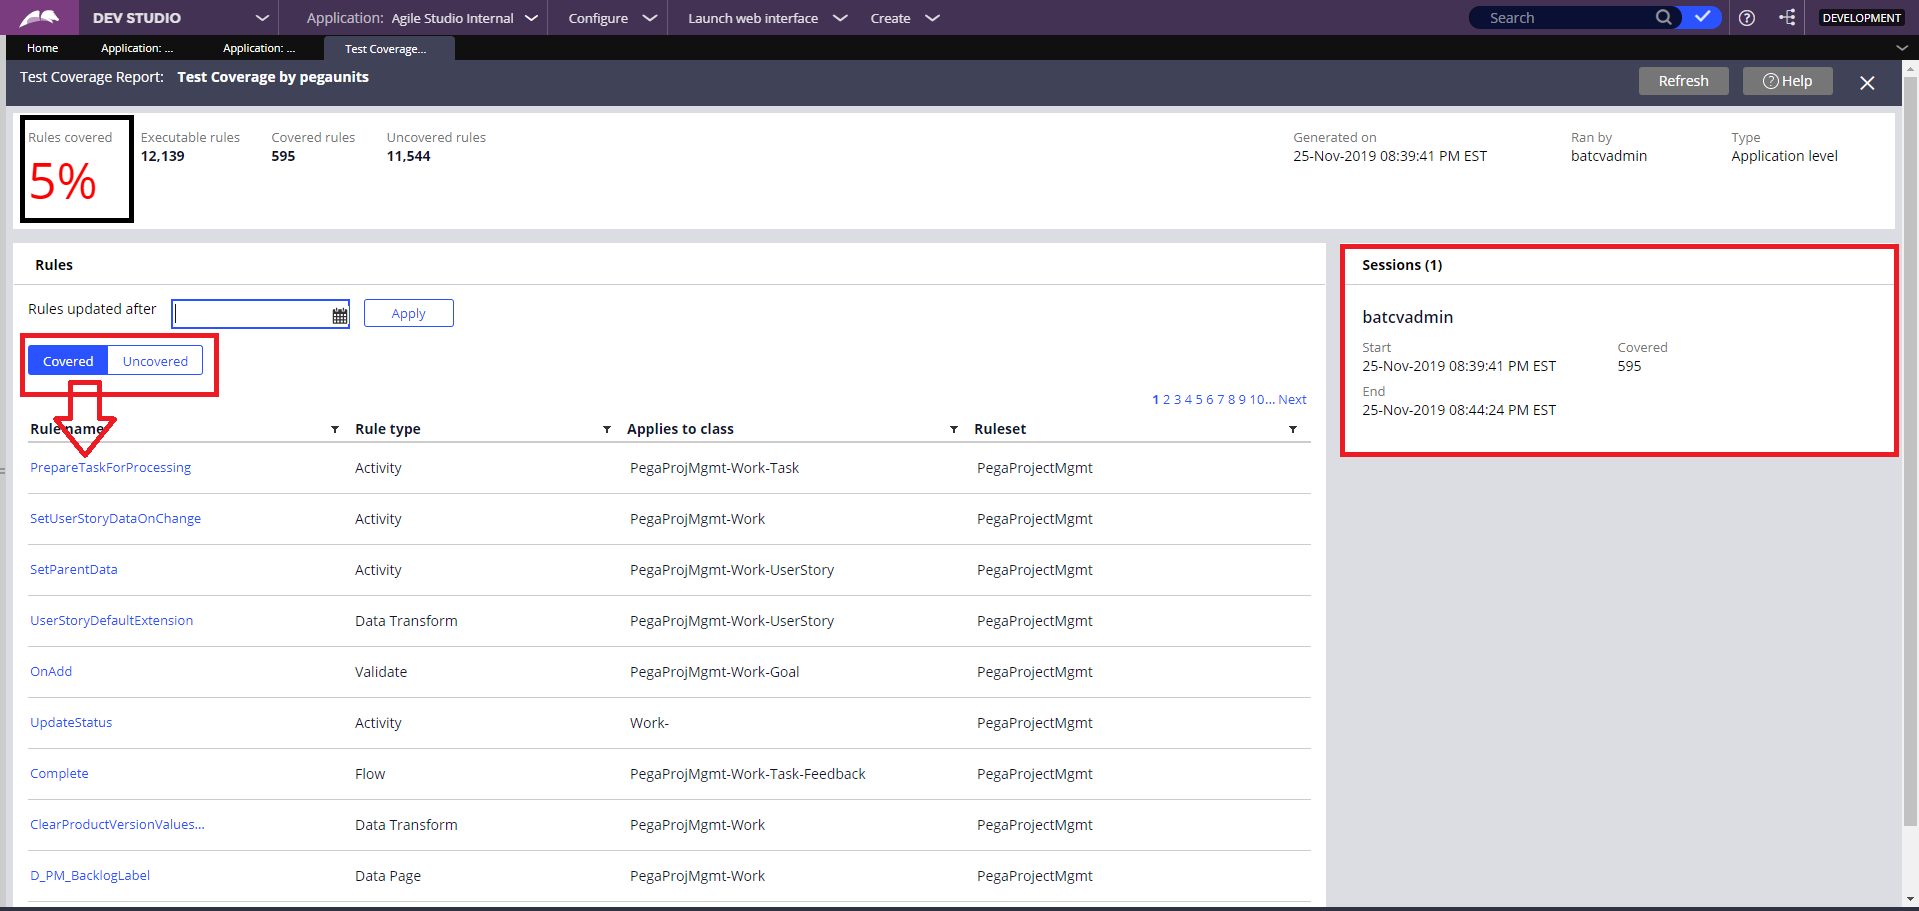Click Executable rules 12,139 value

(163, 156)
